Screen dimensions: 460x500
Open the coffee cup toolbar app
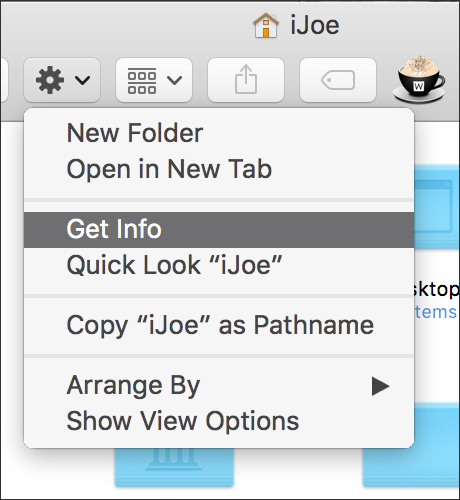coord(419,79)
